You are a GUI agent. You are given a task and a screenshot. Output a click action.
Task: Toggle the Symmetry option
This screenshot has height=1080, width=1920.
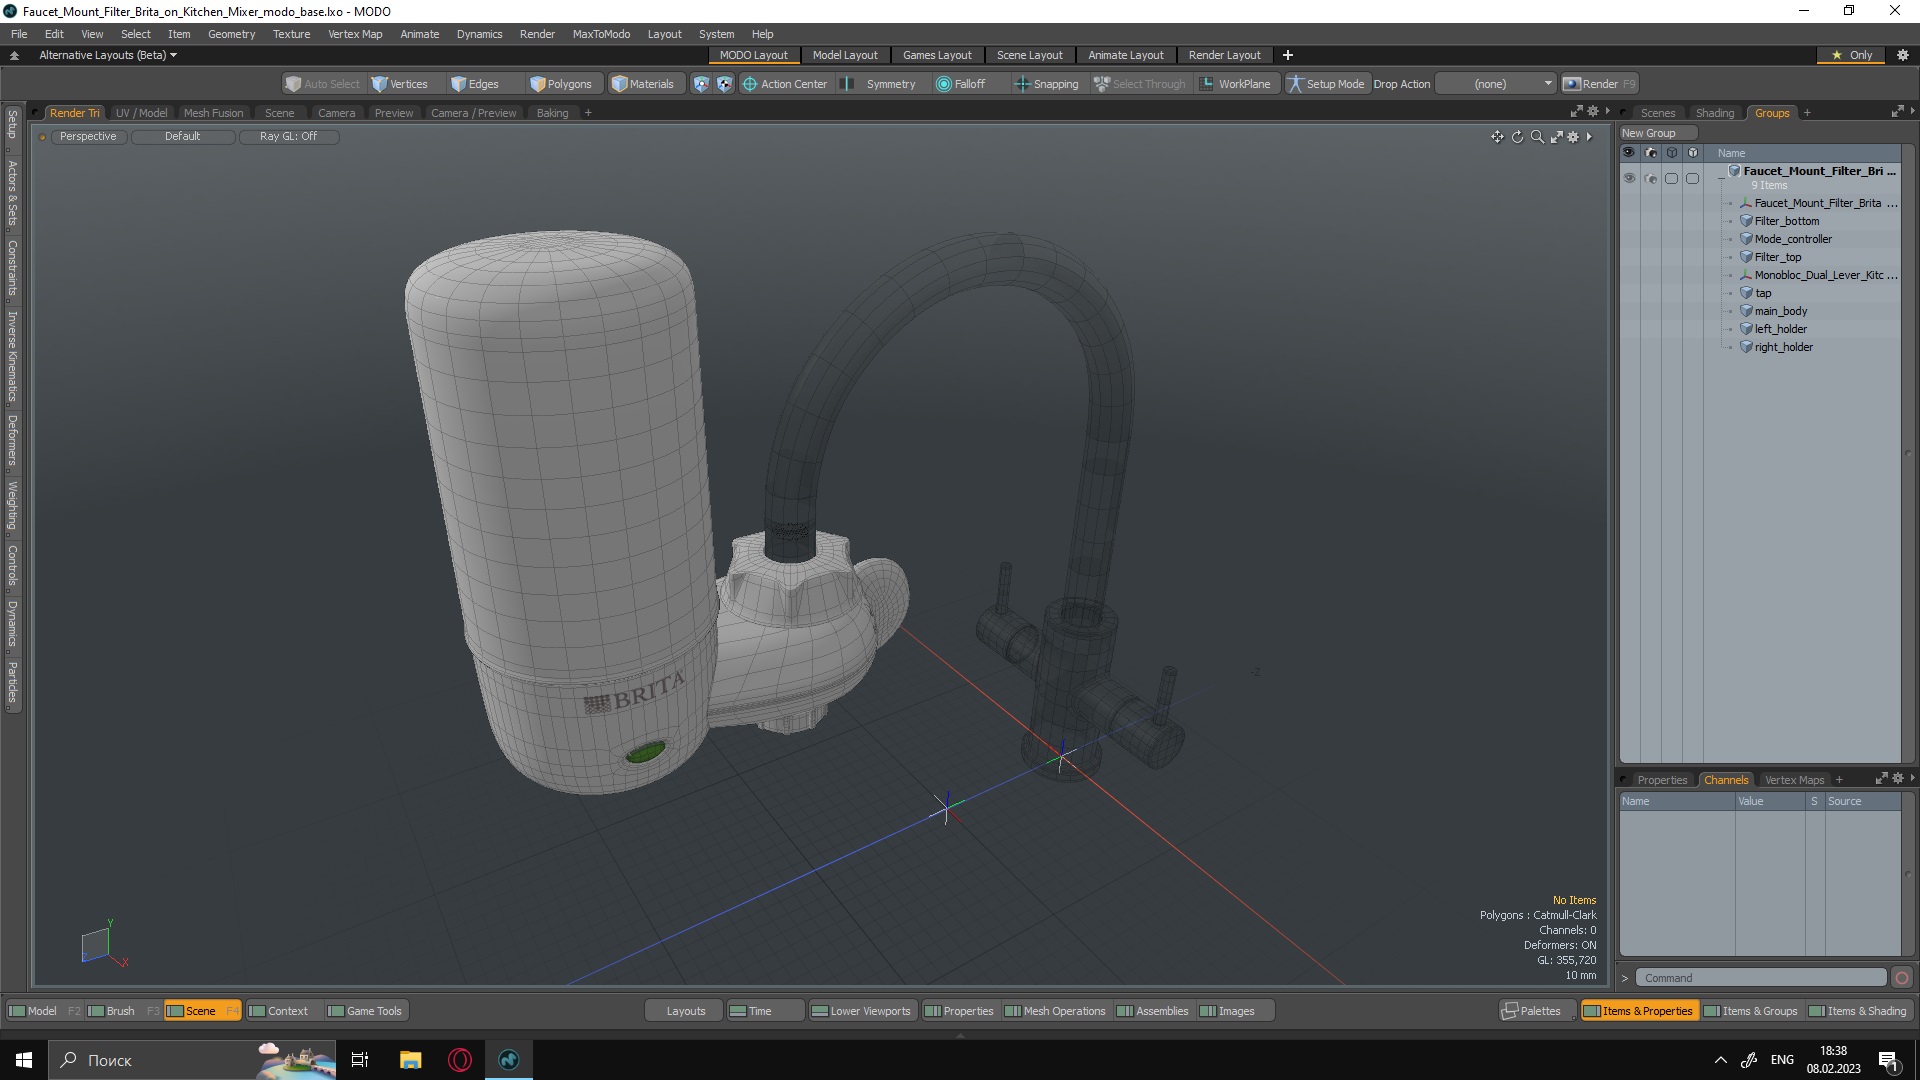(880, 84)
